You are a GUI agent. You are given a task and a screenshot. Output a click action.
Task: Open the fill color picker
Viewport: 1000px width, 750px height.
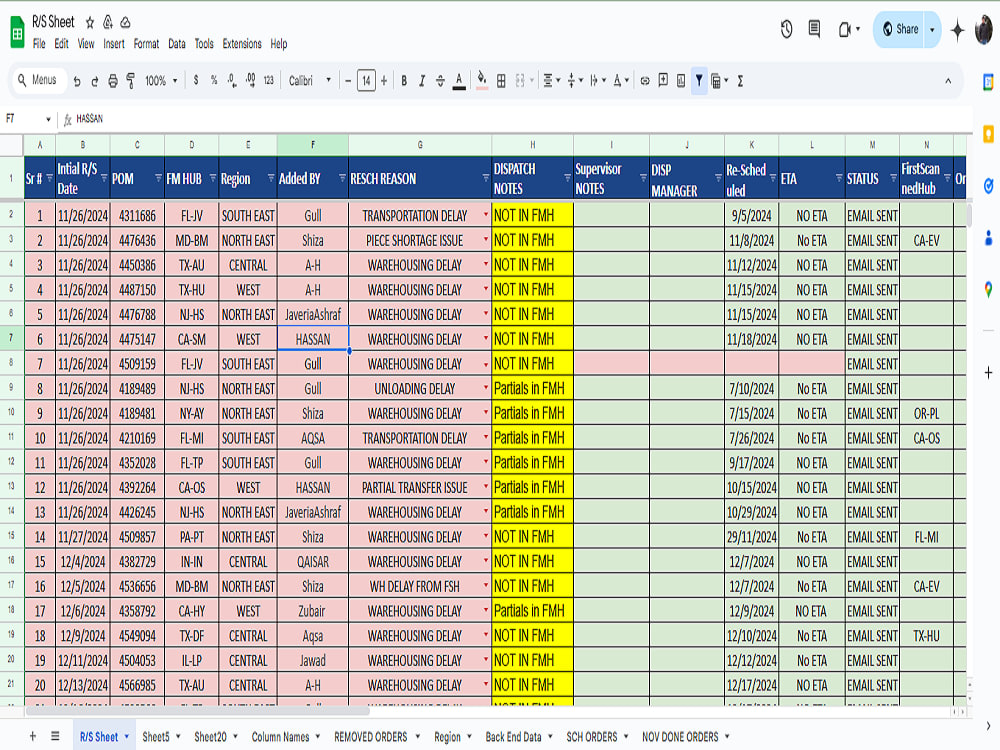tap(482, 80)
